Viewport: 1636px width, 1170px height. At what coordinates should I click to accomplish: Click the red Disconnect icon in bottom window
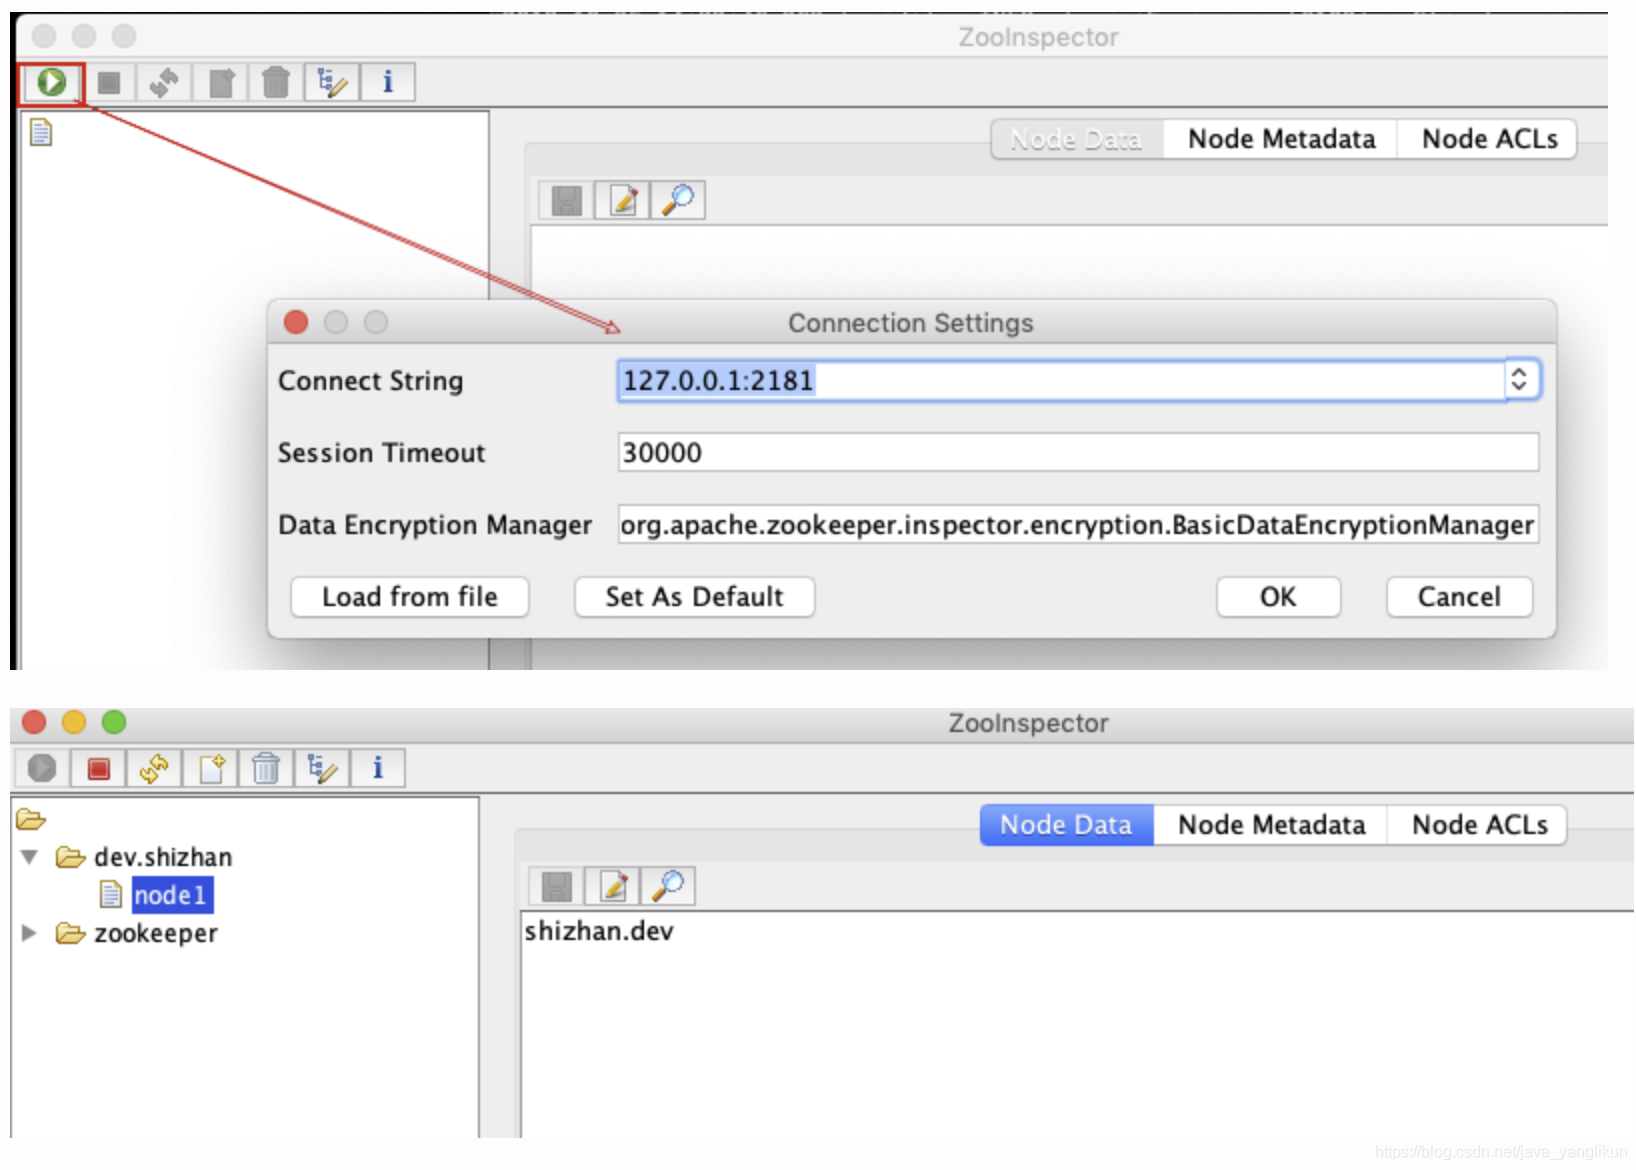98,768
